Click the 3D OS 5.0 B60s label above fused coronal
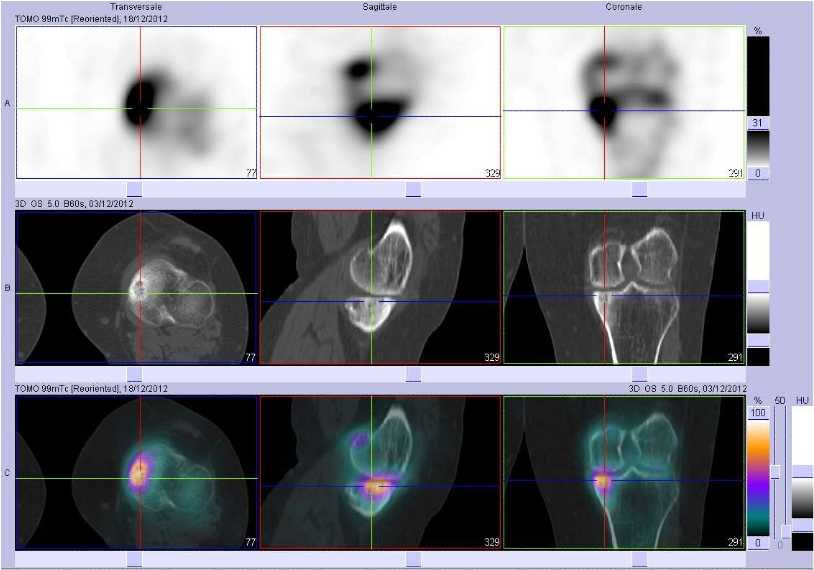This screenshot has height=570, width=814. click(x=687, y=388)
